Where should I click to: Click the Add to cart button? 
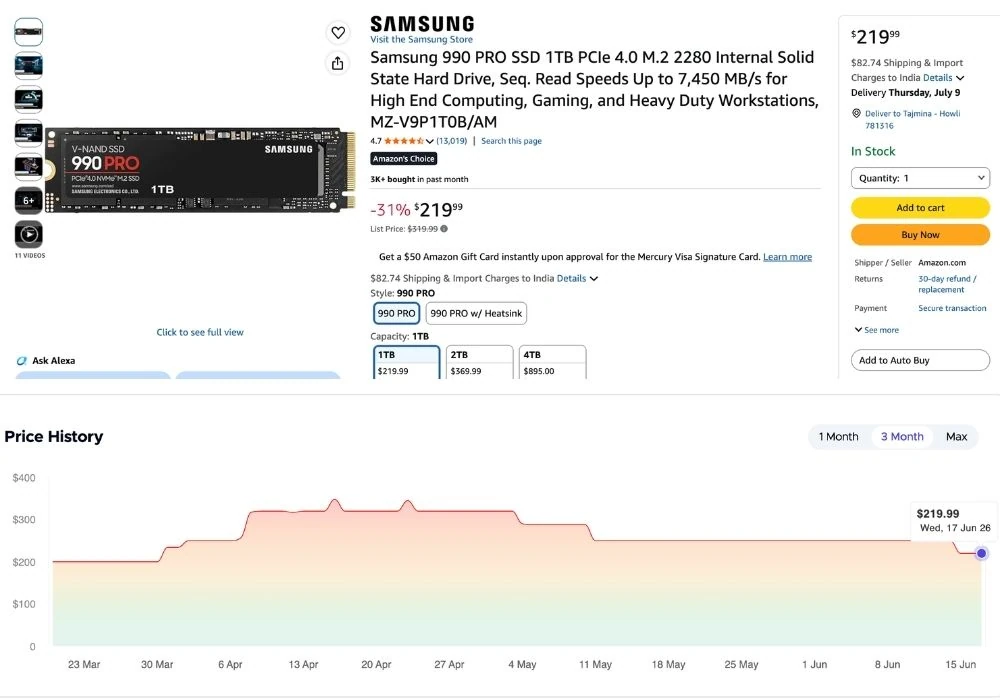(x=920, y=208)
